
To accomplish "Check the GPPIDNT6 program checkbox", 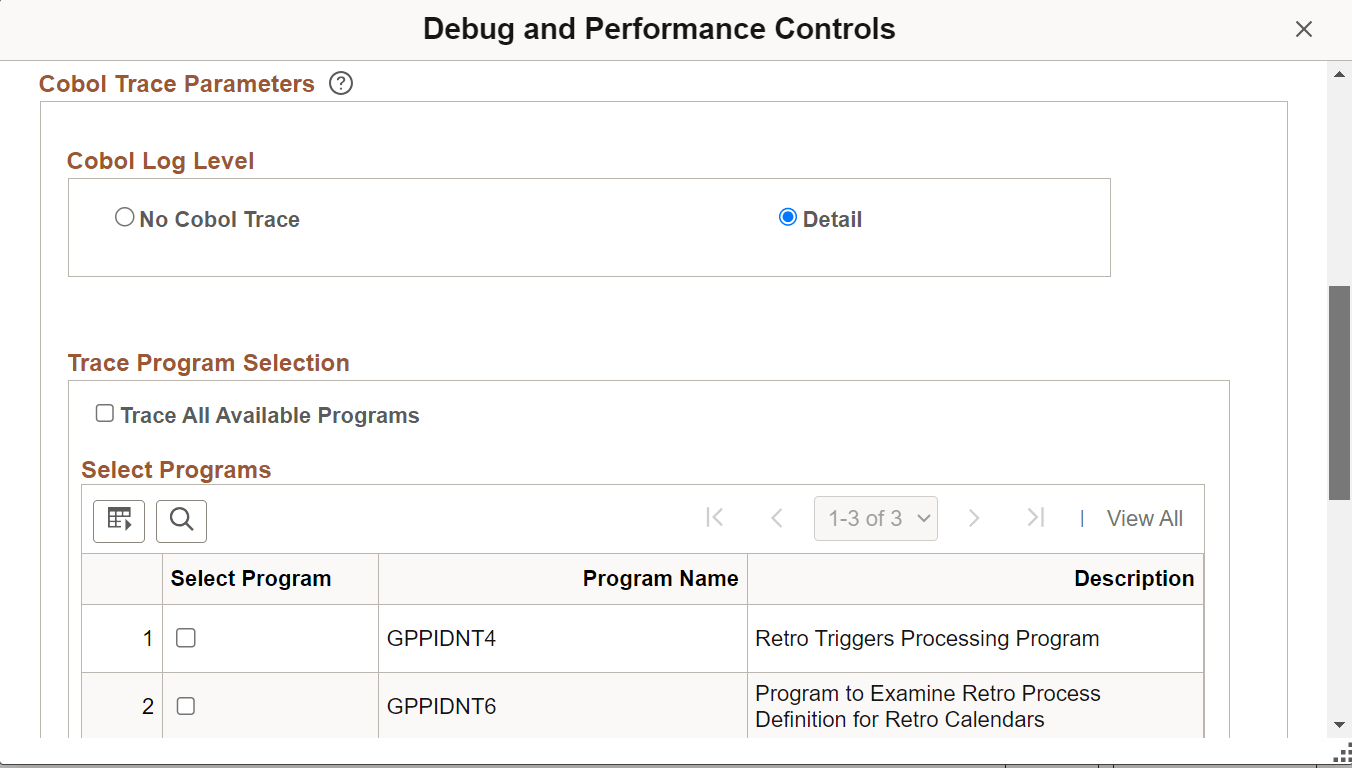I will (x=185, y=706).
